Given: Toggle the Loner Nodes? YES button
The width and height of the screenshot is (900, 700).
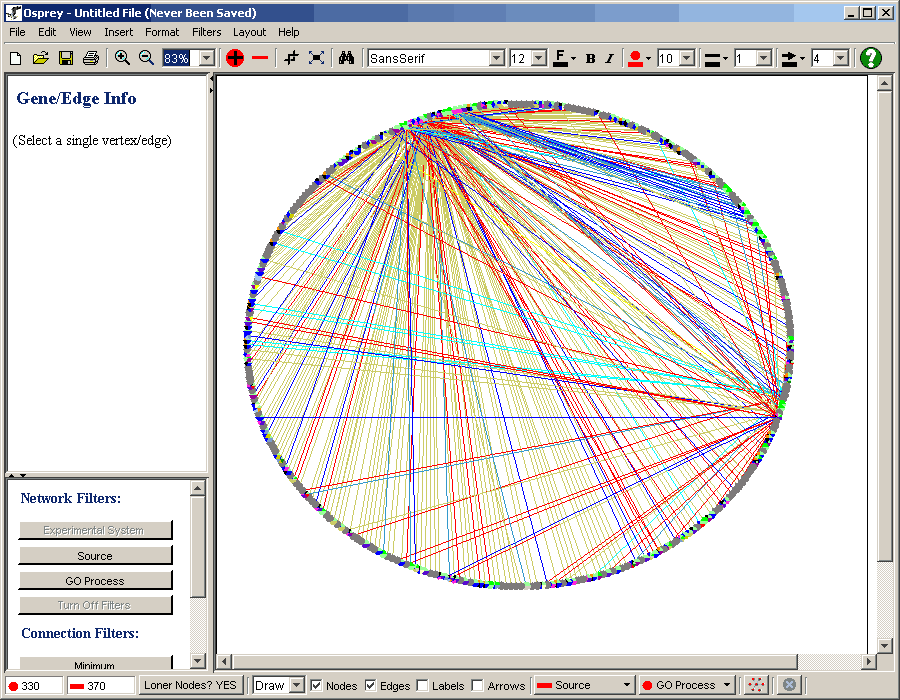Looking at the screenshot, I should [190, 685].
